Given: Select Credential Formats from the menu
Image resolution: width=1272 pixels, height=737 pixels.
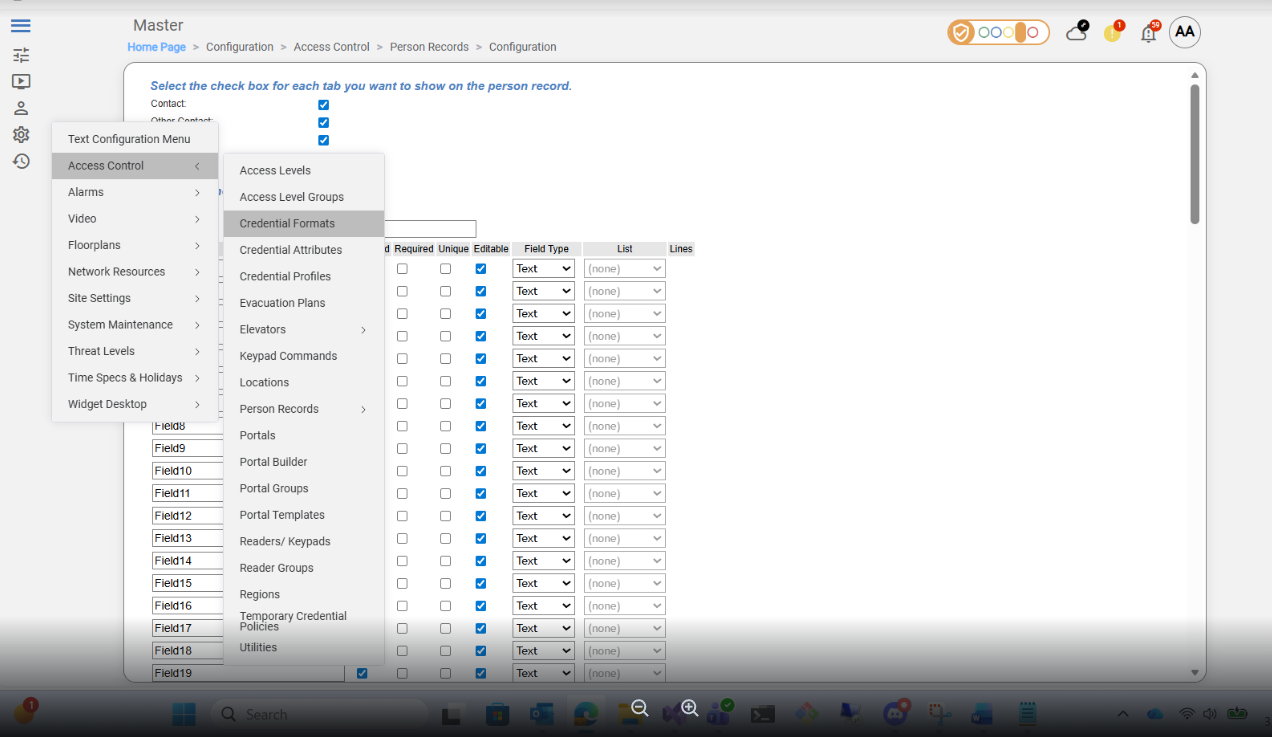Looking at the screenshot, I should [287, 223].
